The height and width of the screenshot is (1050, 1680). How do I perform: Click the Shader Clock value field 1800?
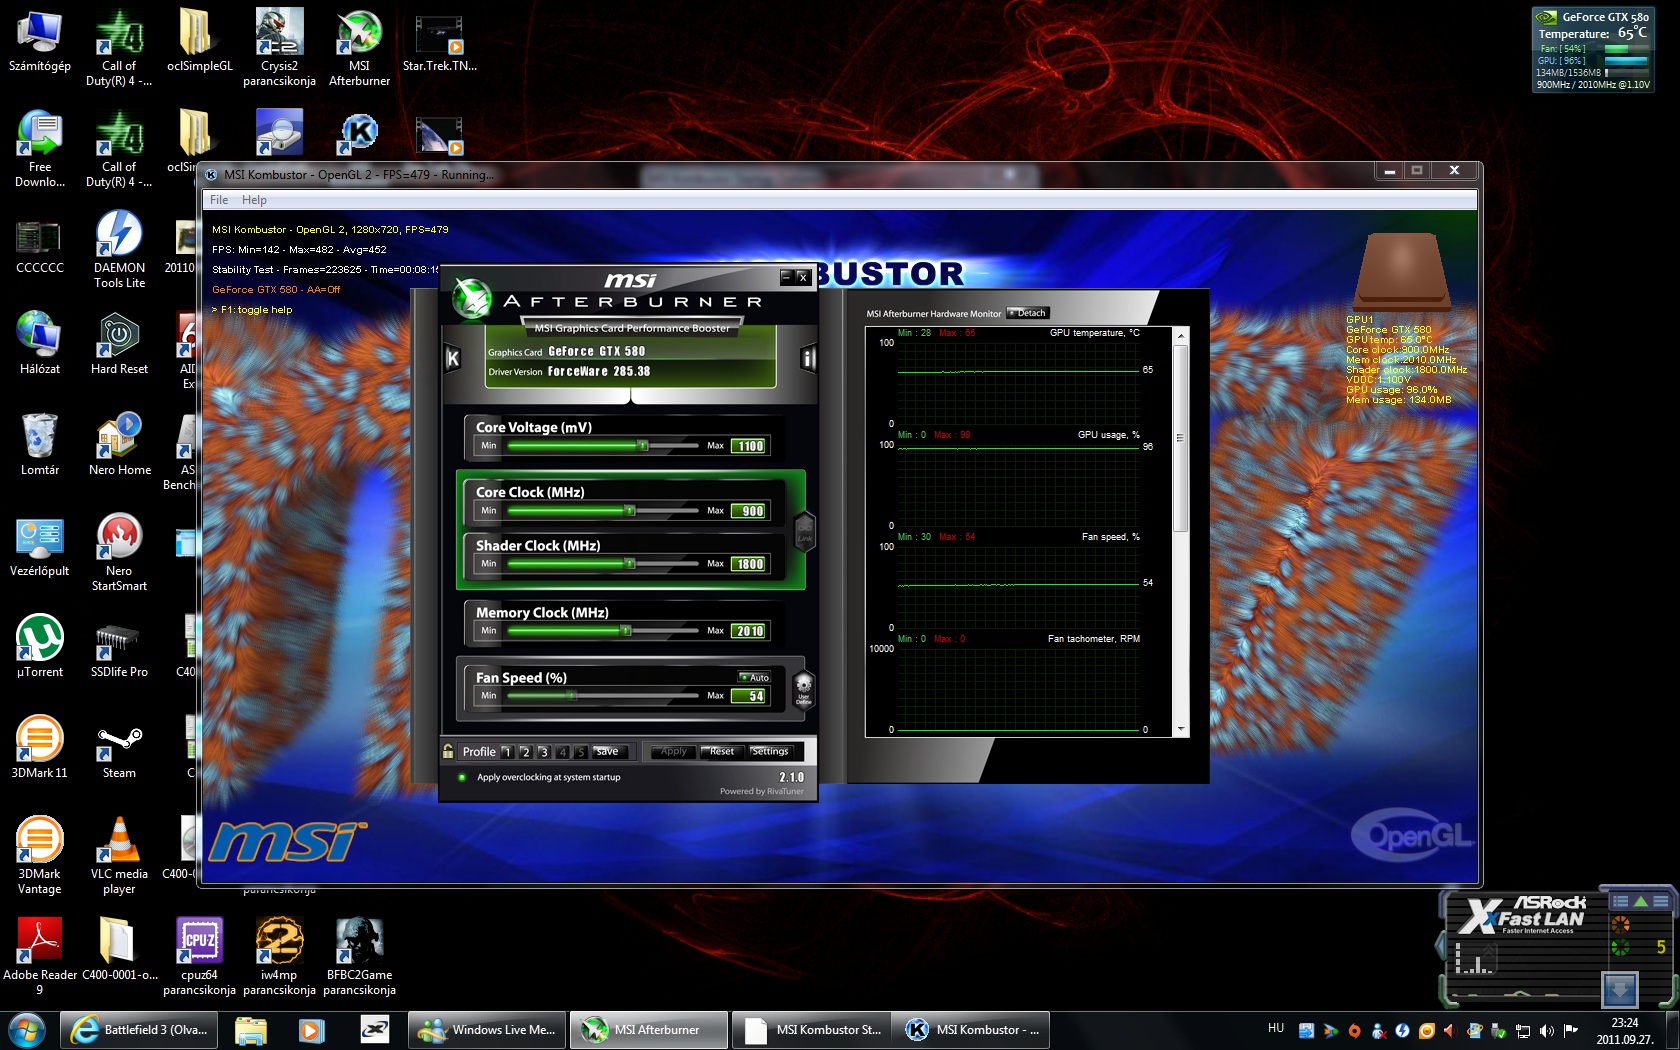pyautogui.click(x=749, y=564)
